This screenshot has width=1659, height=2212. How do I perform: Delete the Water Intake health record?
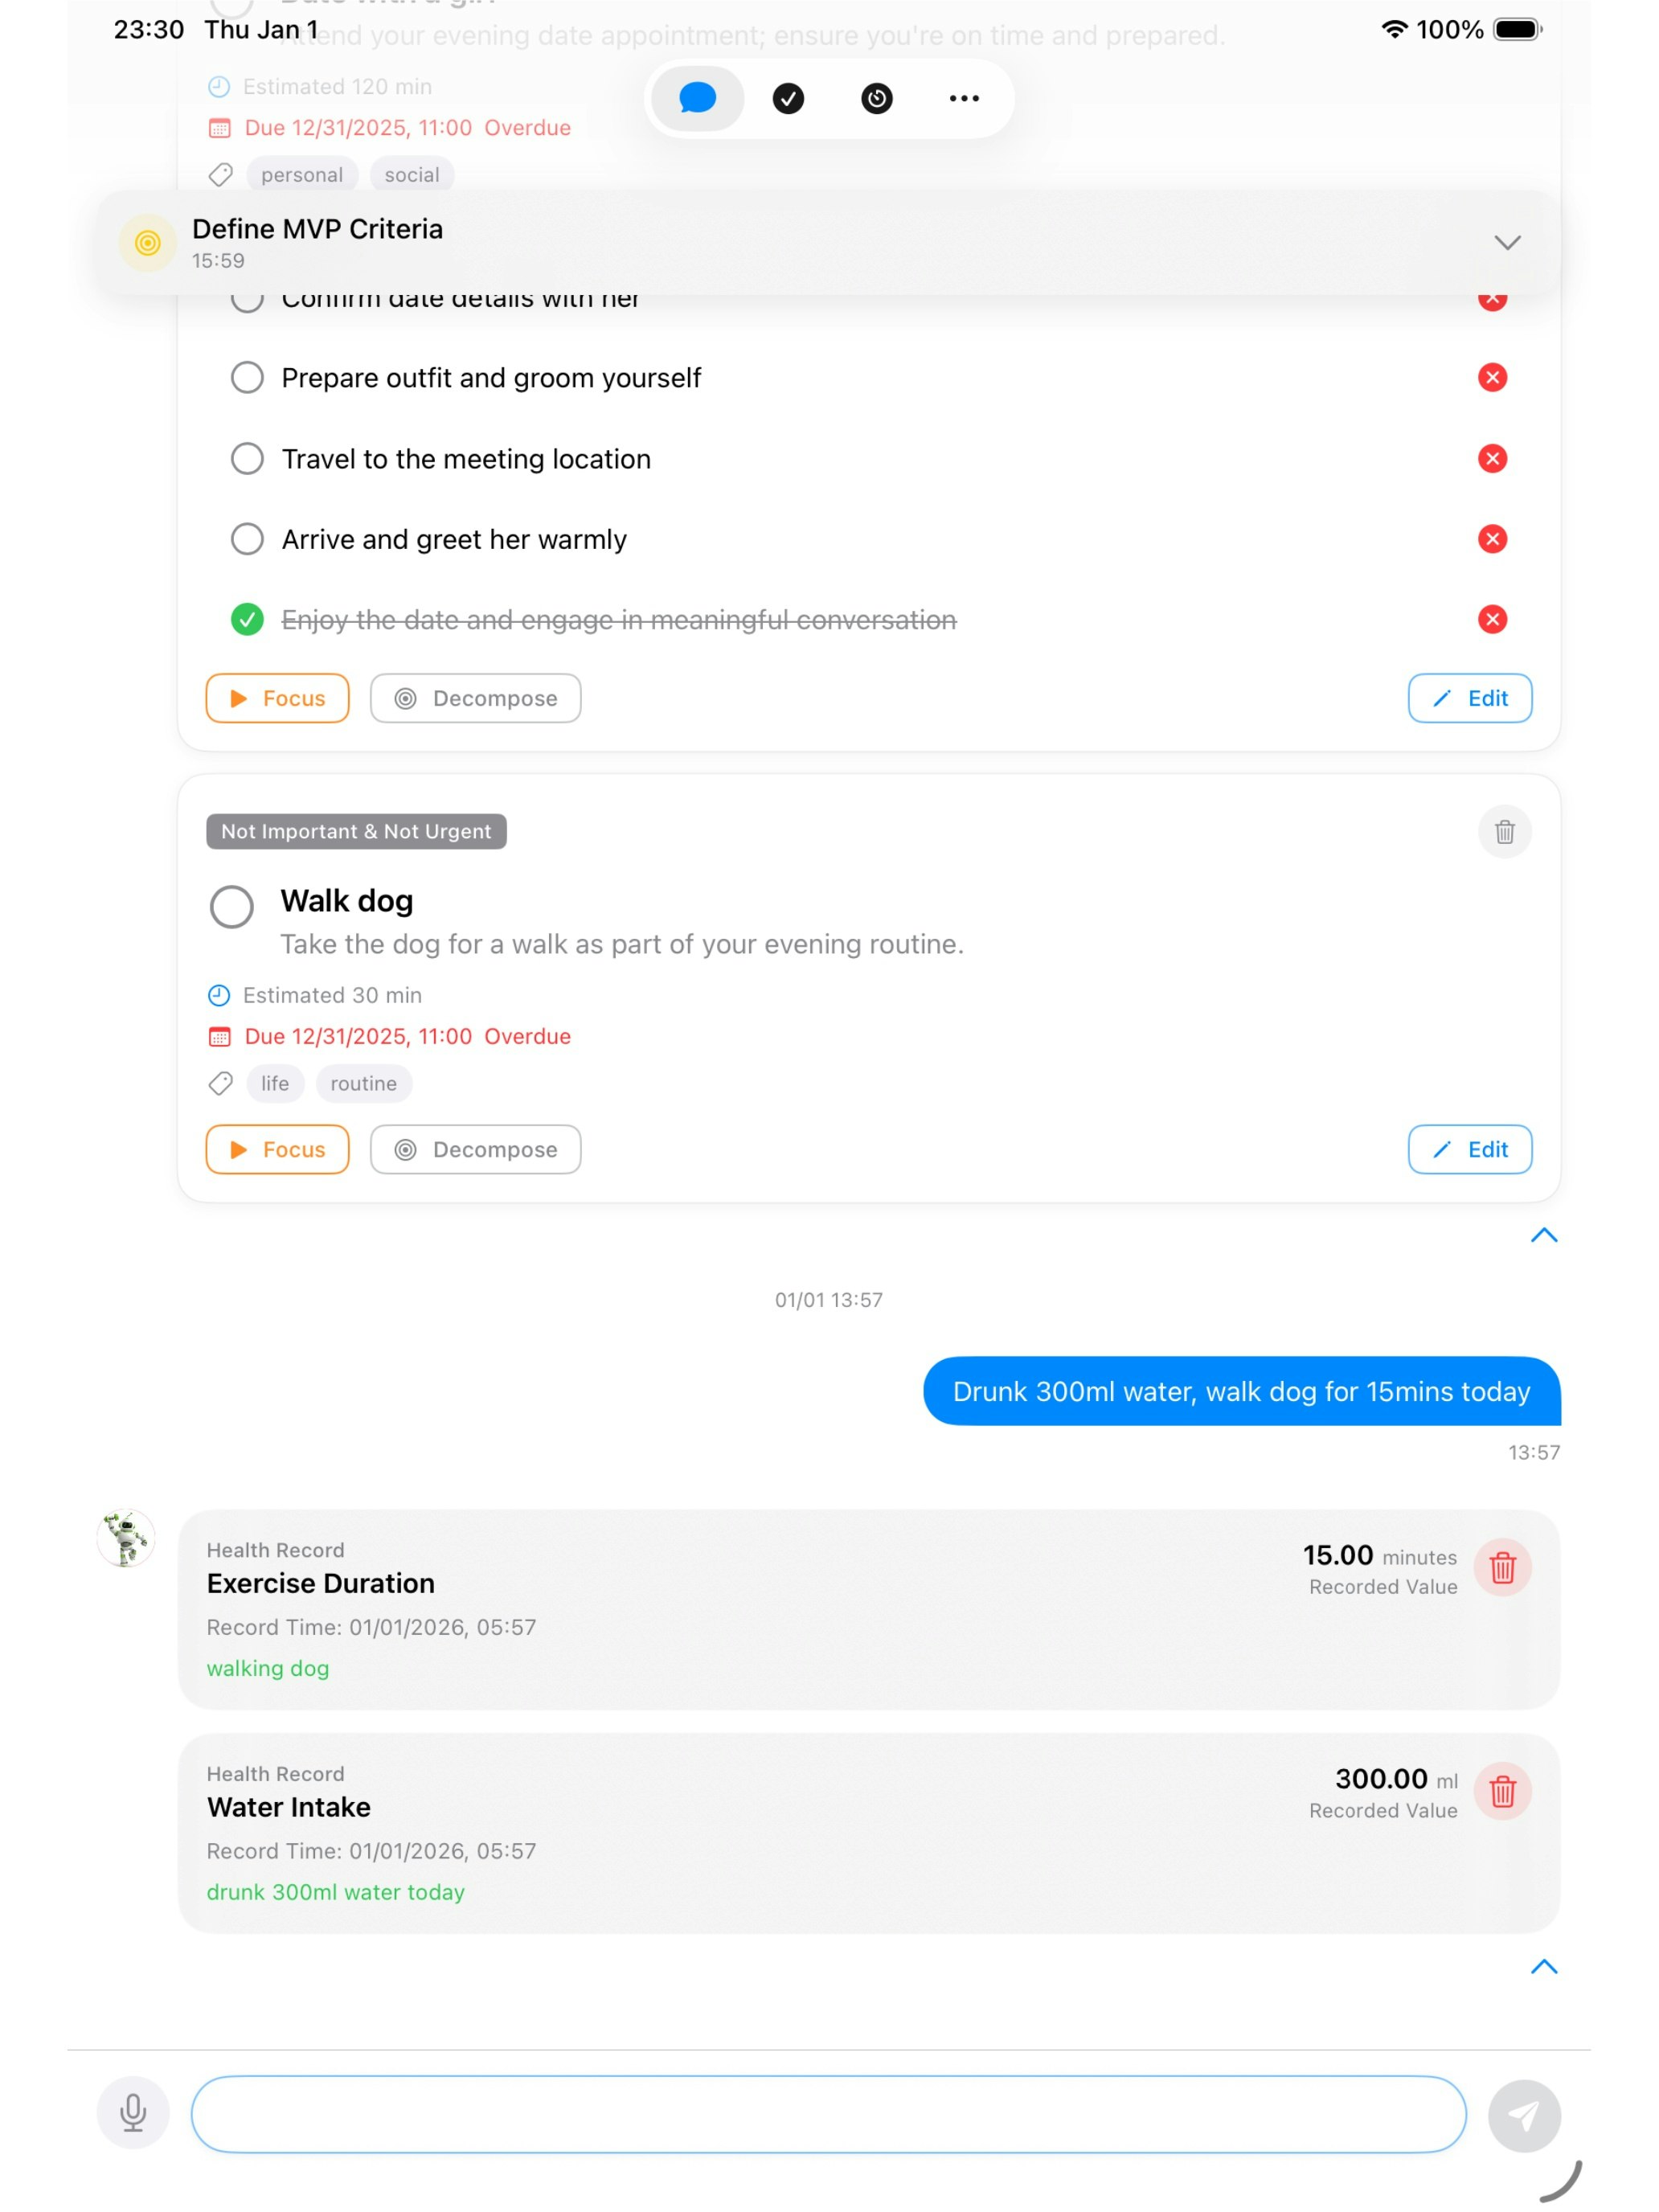coord(1504,1791)
